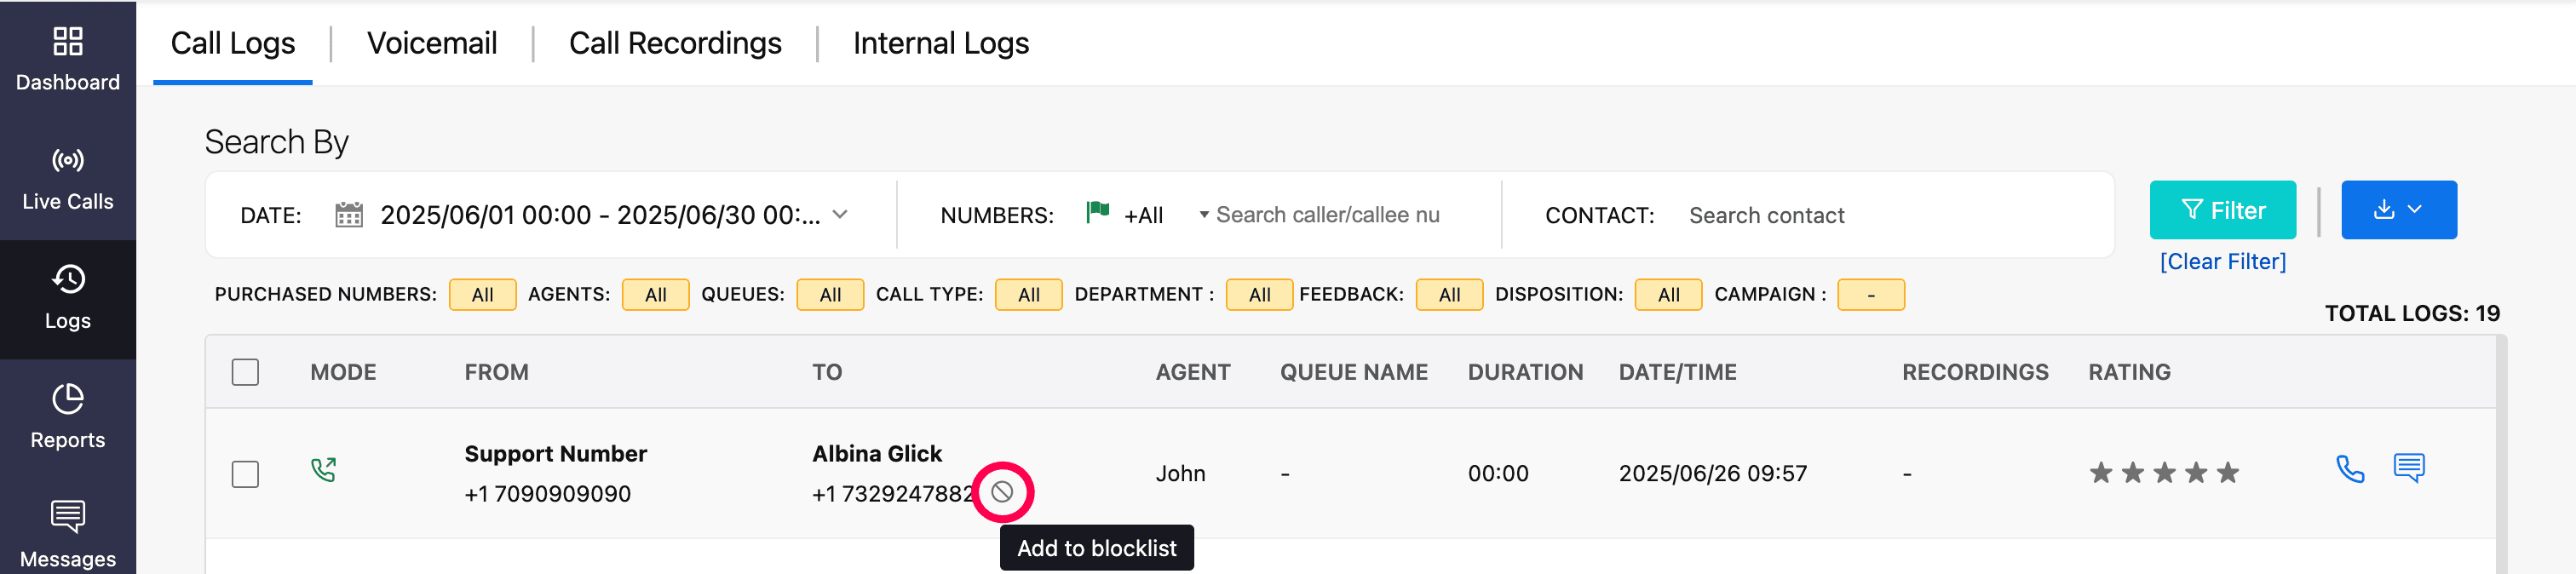
Task: Tick the select-all header checkbox
Action: coord(245,372)
